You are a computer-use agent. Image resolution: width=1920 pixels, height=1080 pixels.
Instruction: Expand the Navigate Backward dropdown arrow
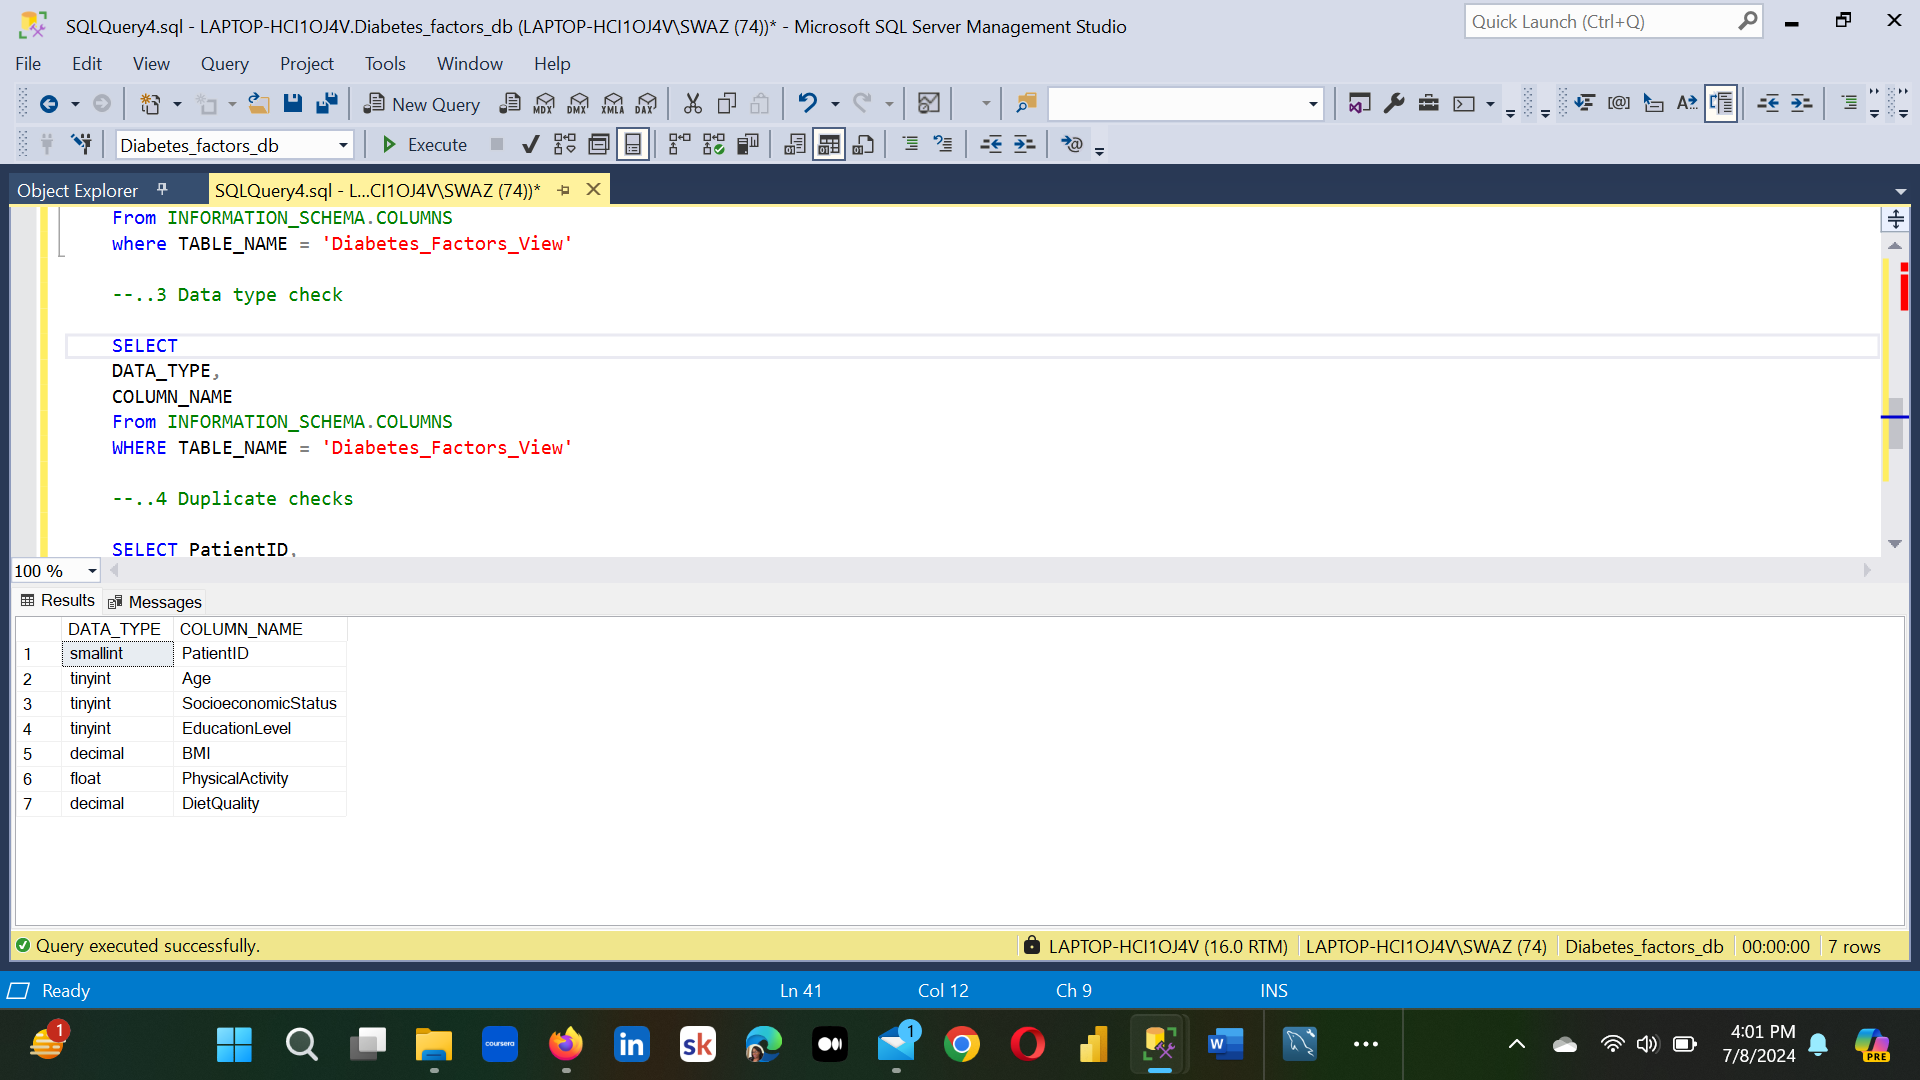pyautogui.click(x=75, y=104)
